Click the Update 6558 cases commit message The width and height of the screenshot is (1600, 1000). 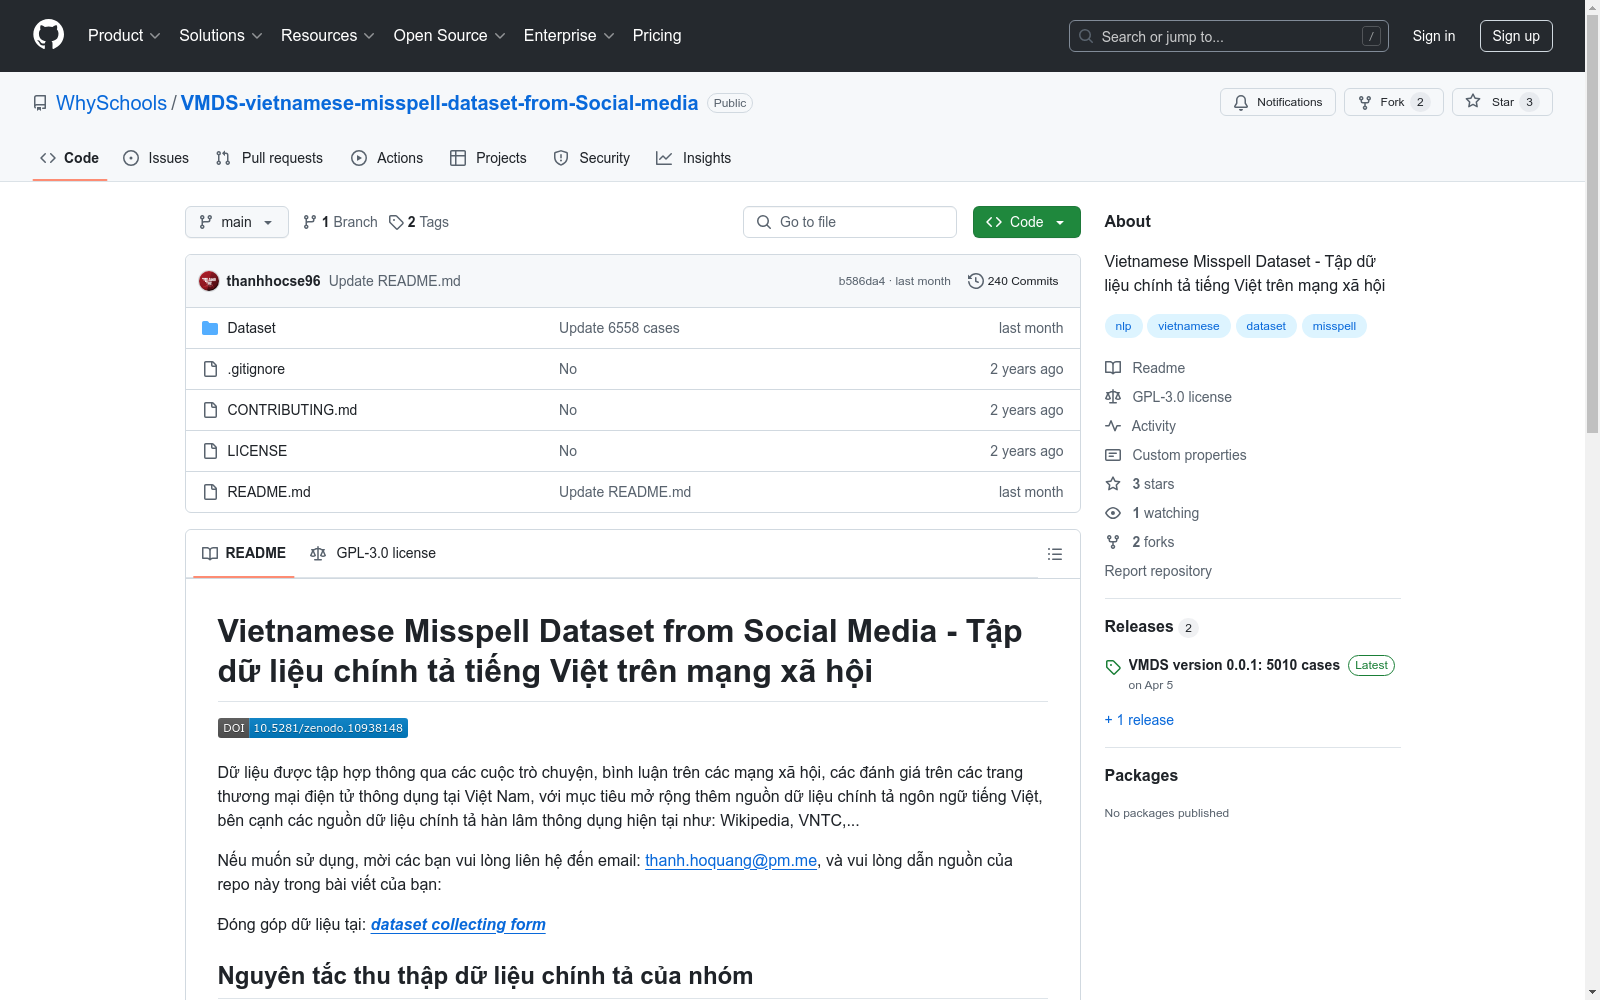[619, 328]
